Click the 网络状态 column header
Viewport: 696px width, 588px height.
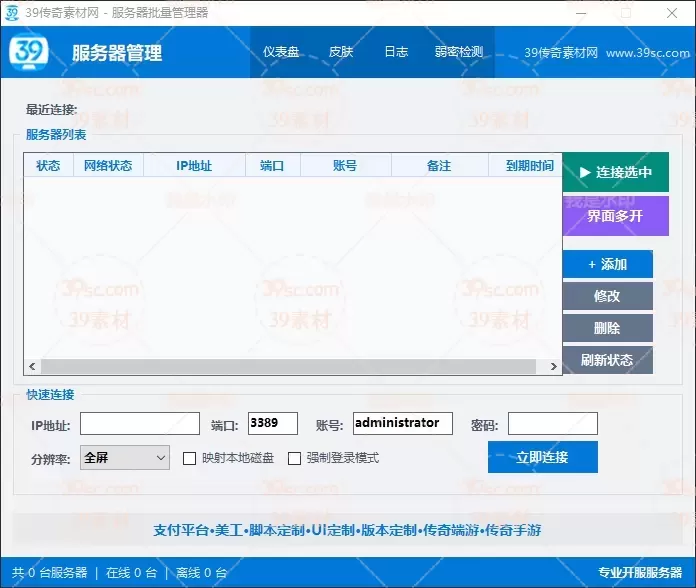tap(108, 166)
